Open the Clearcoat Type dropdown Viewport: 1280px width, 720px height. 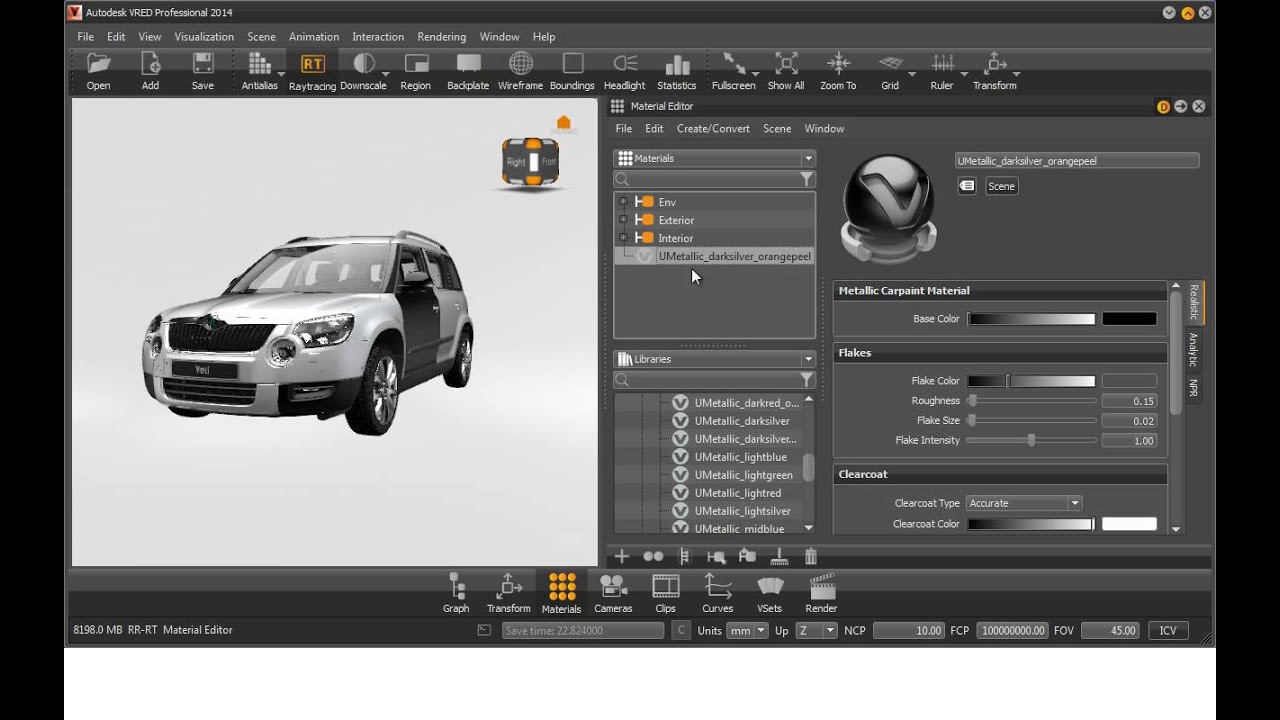[1024, 503]
